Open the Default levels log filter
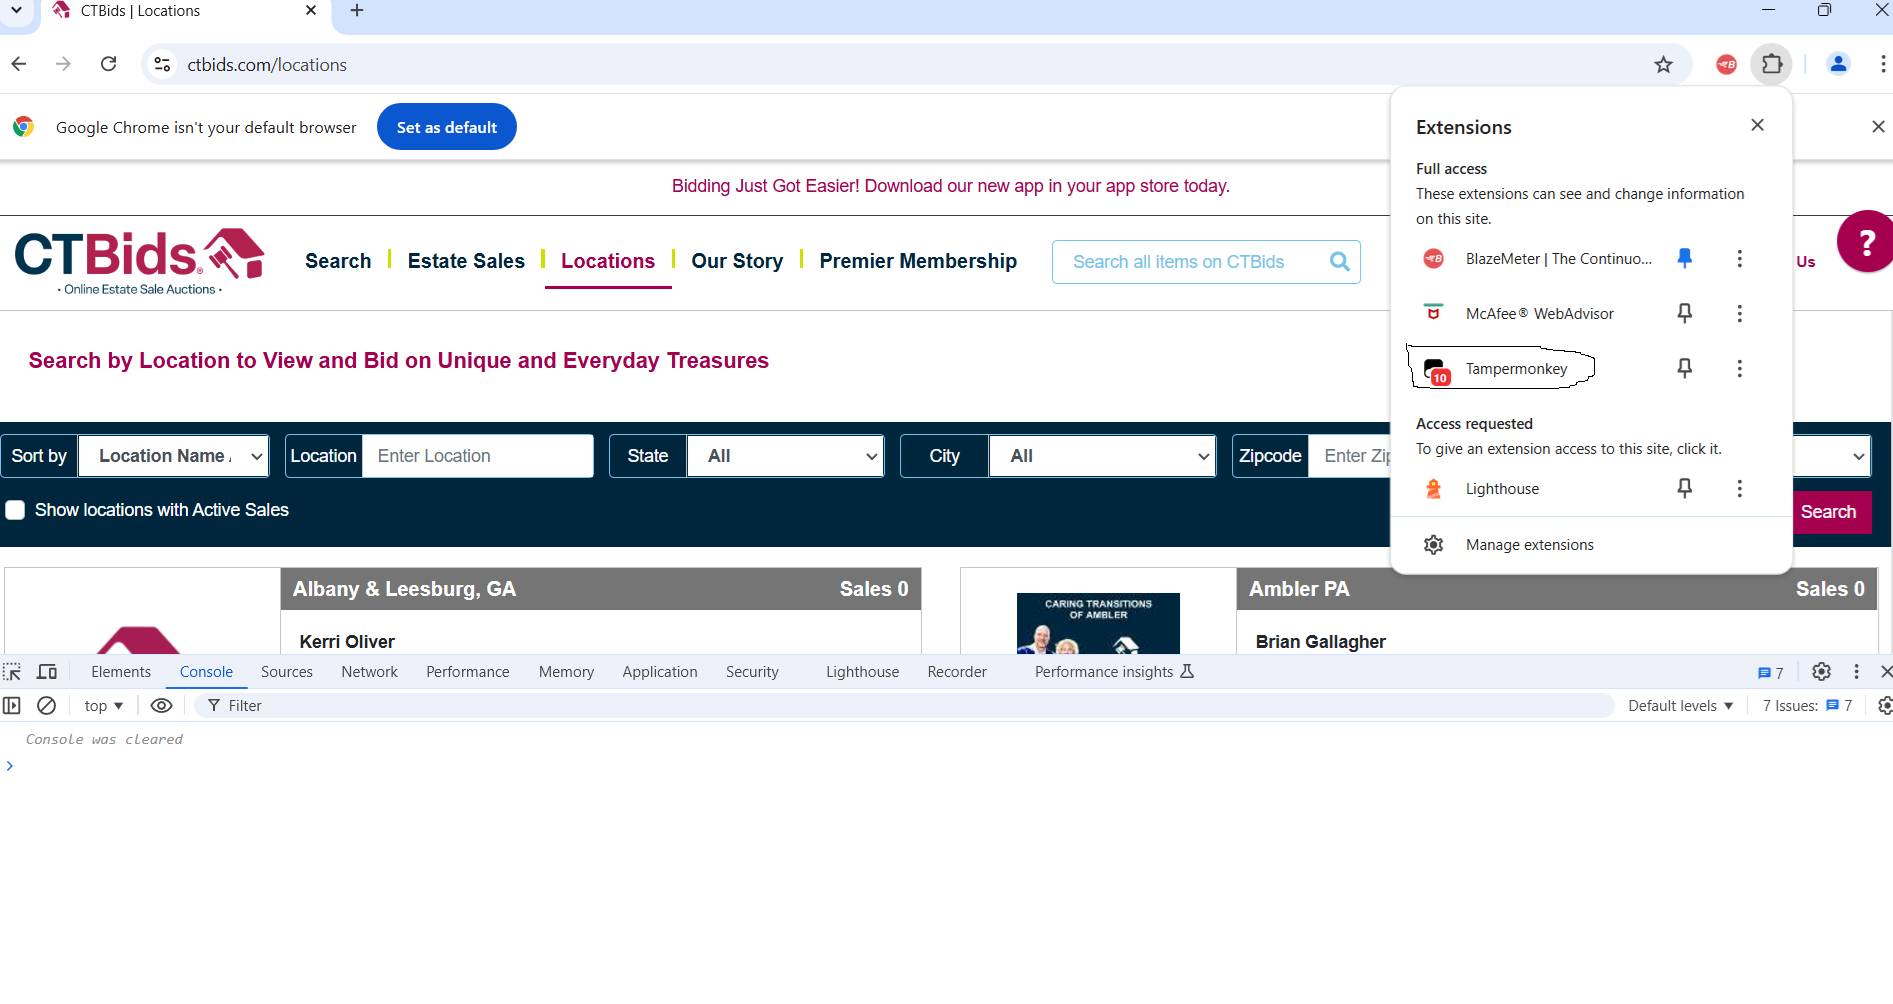 [1680, 706]
